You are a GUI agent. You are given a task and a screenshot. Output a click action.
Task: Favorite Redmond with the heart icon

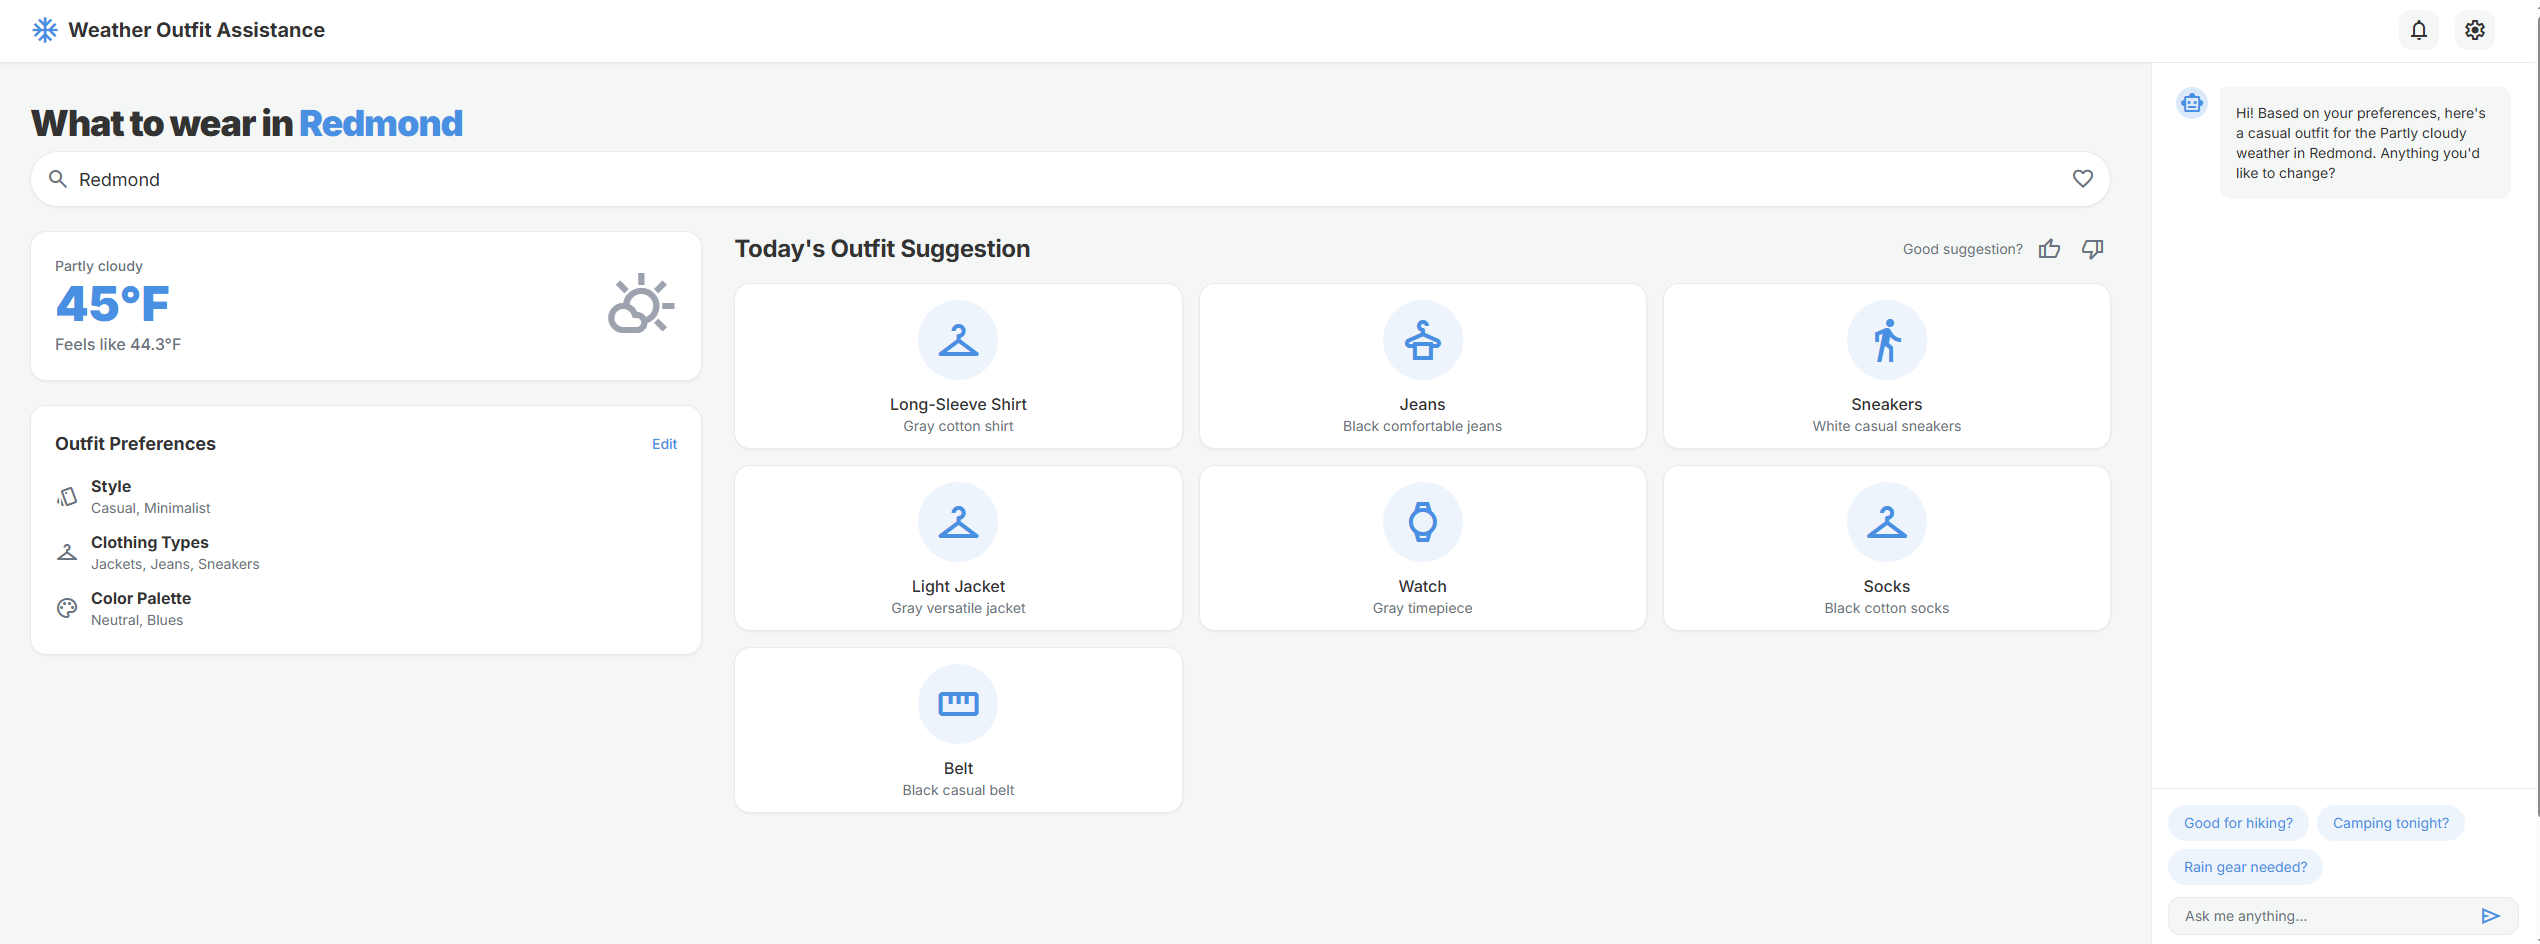point(2083,179)
